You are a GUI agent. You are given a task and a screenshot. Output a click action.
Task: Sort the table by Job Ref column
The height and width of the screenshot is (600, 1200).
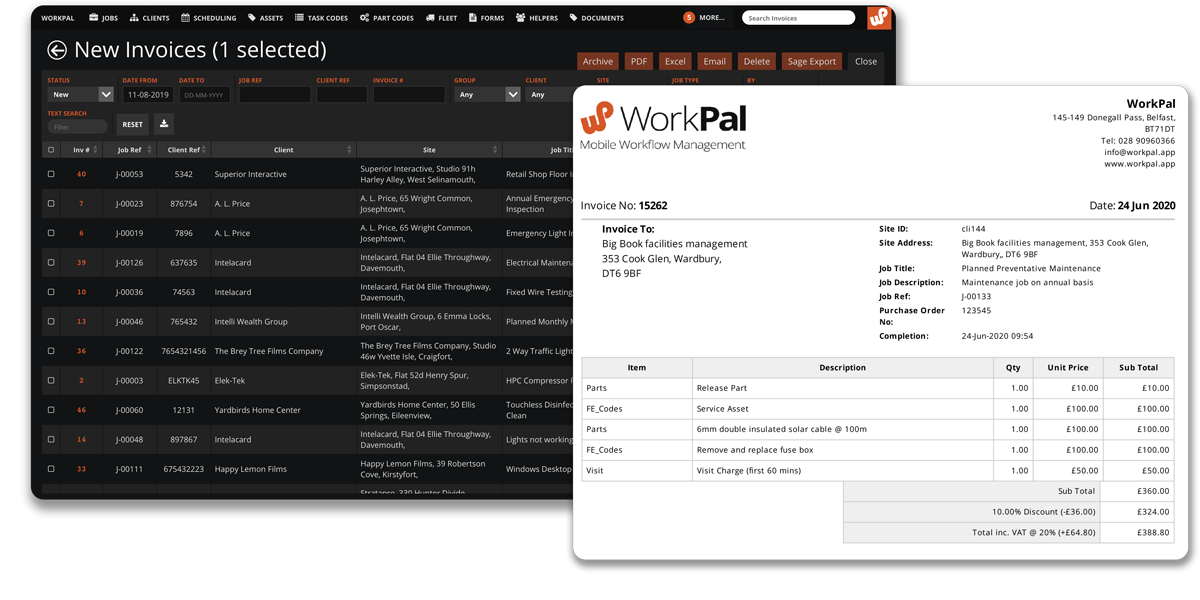pyautogui.click(x=130, y=150)
